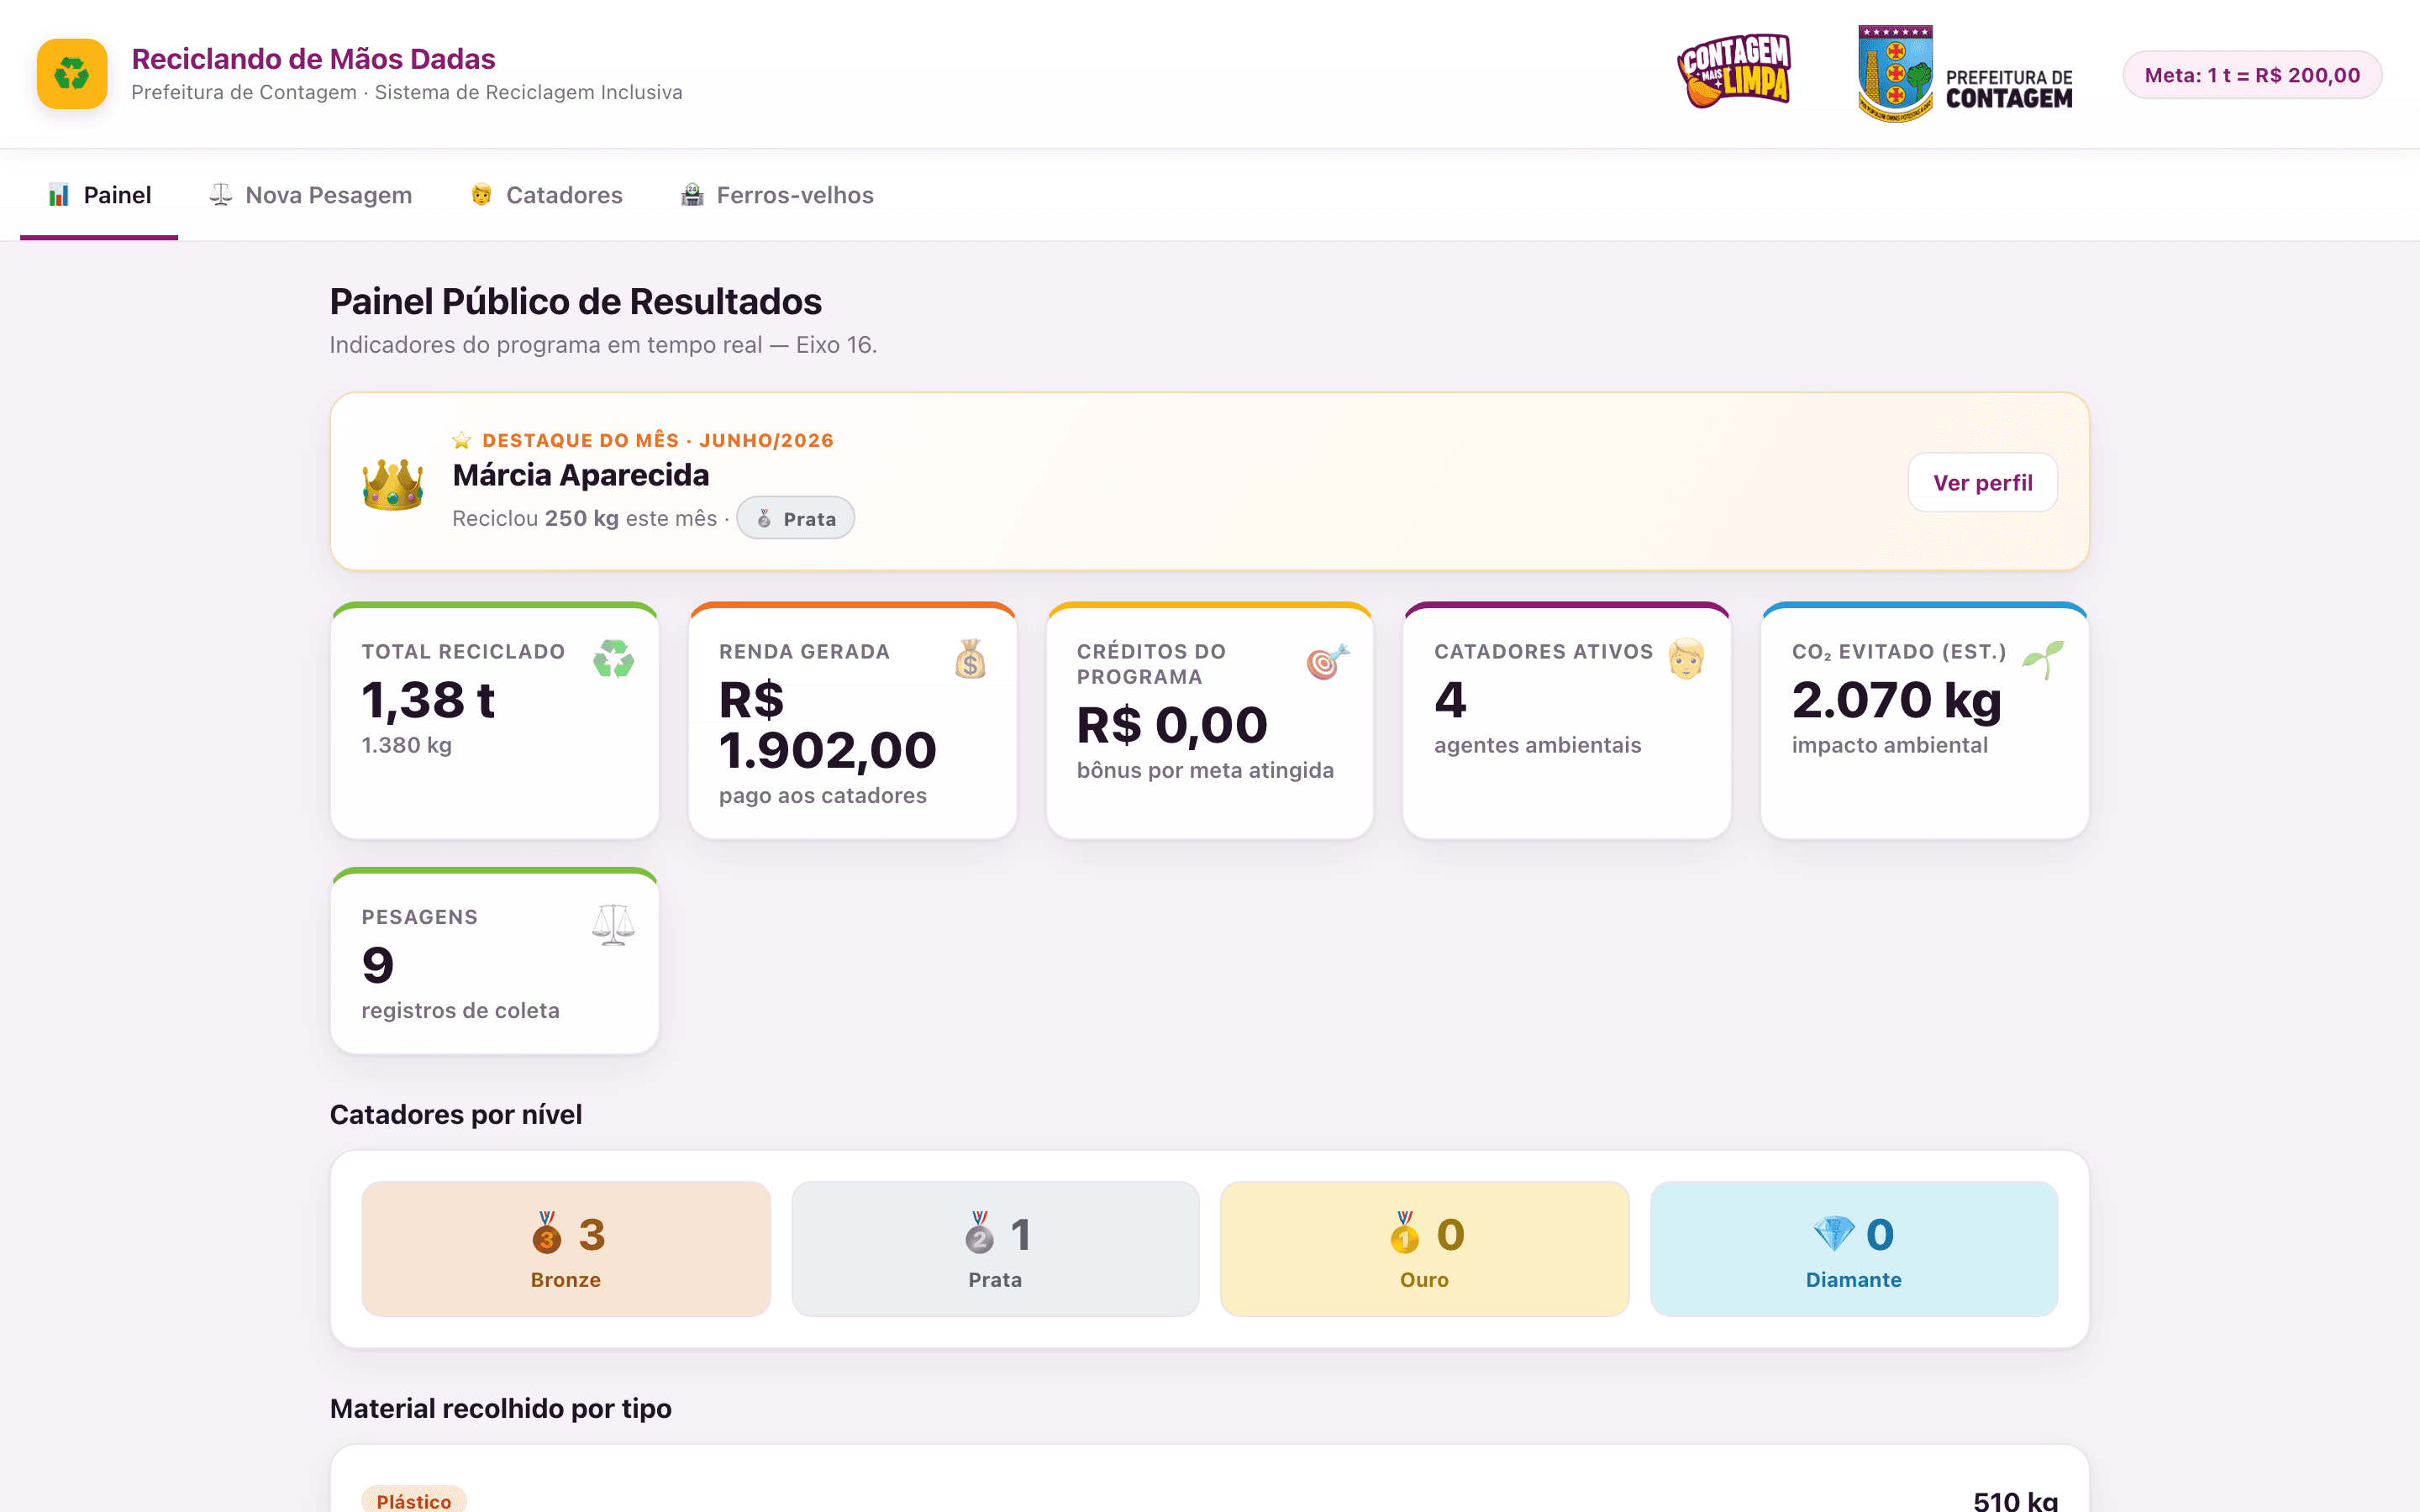Click the face icon on Catadores tab
The height and width of the screenshot is (1512, 2420).
[x=481, y=195]
